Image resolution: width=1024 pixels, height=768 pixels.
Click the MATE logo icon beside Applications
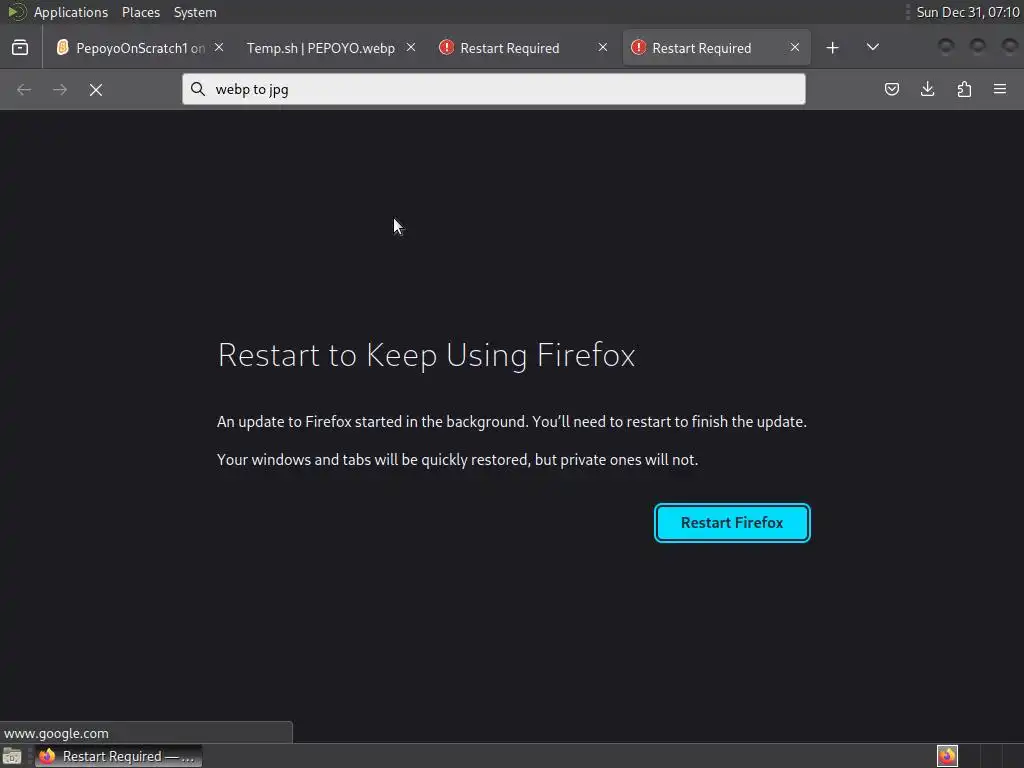pyautogui.click(x=16, y=12)
